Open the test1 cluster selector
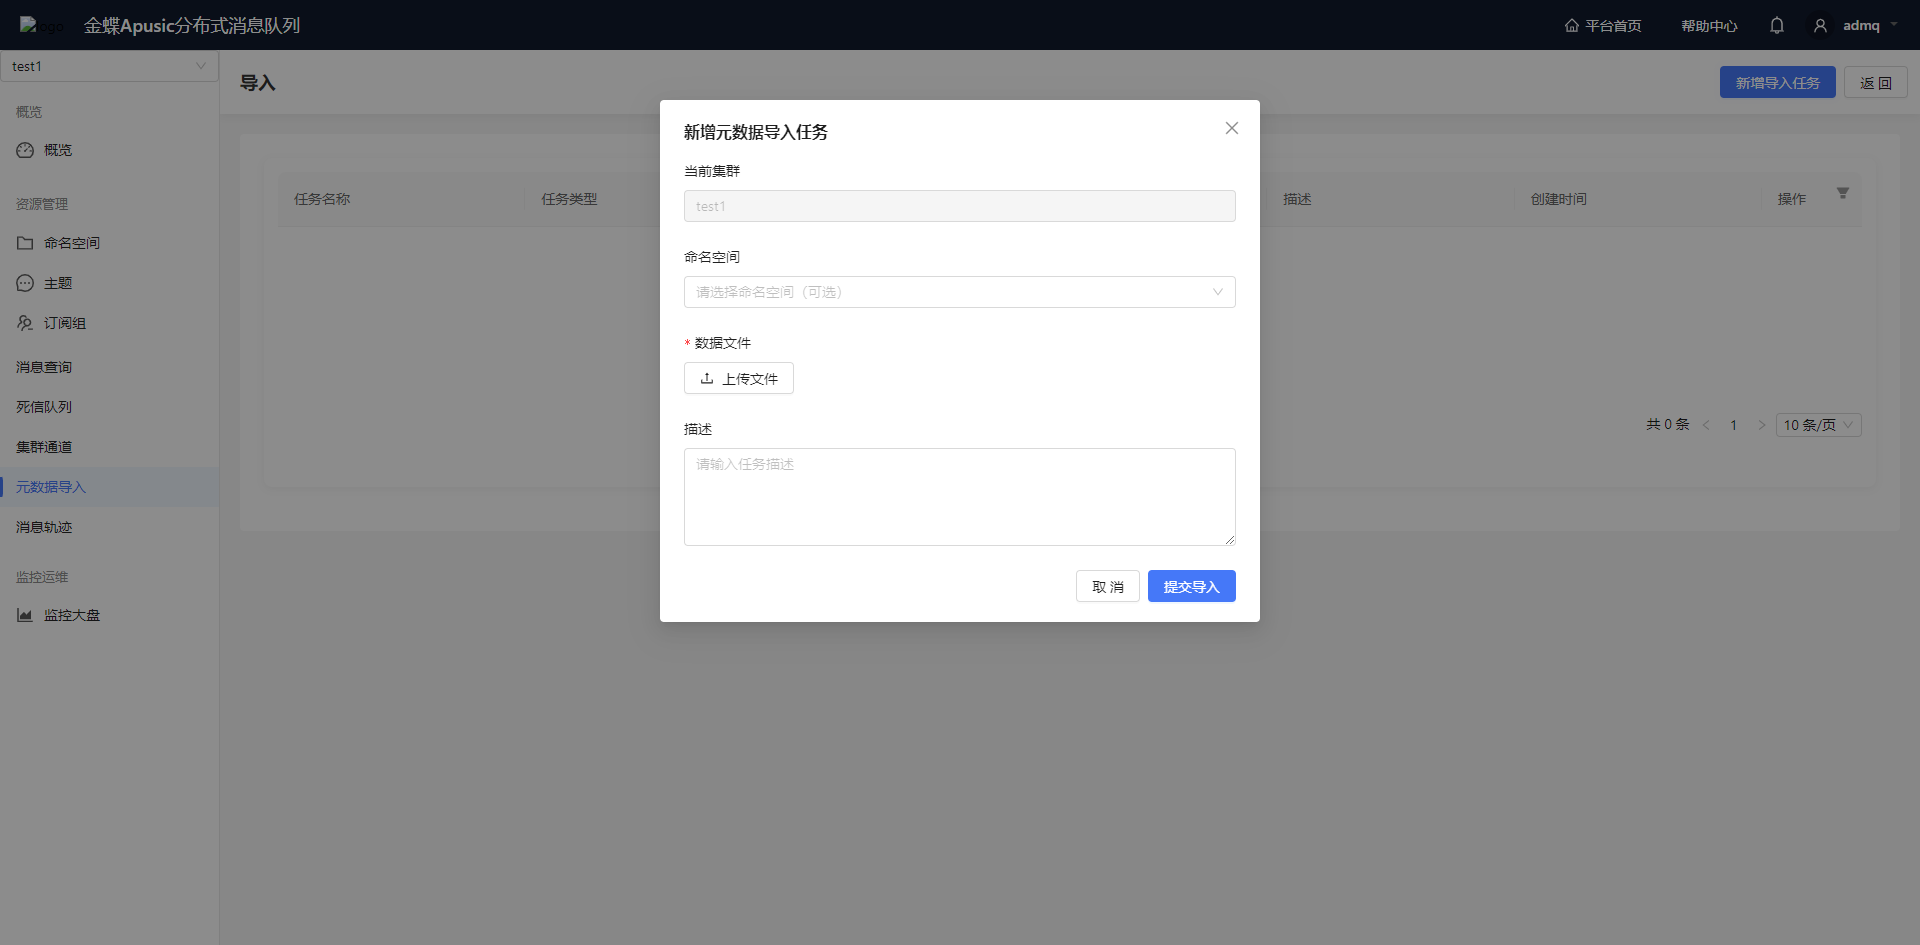 (x=109, y=66)
